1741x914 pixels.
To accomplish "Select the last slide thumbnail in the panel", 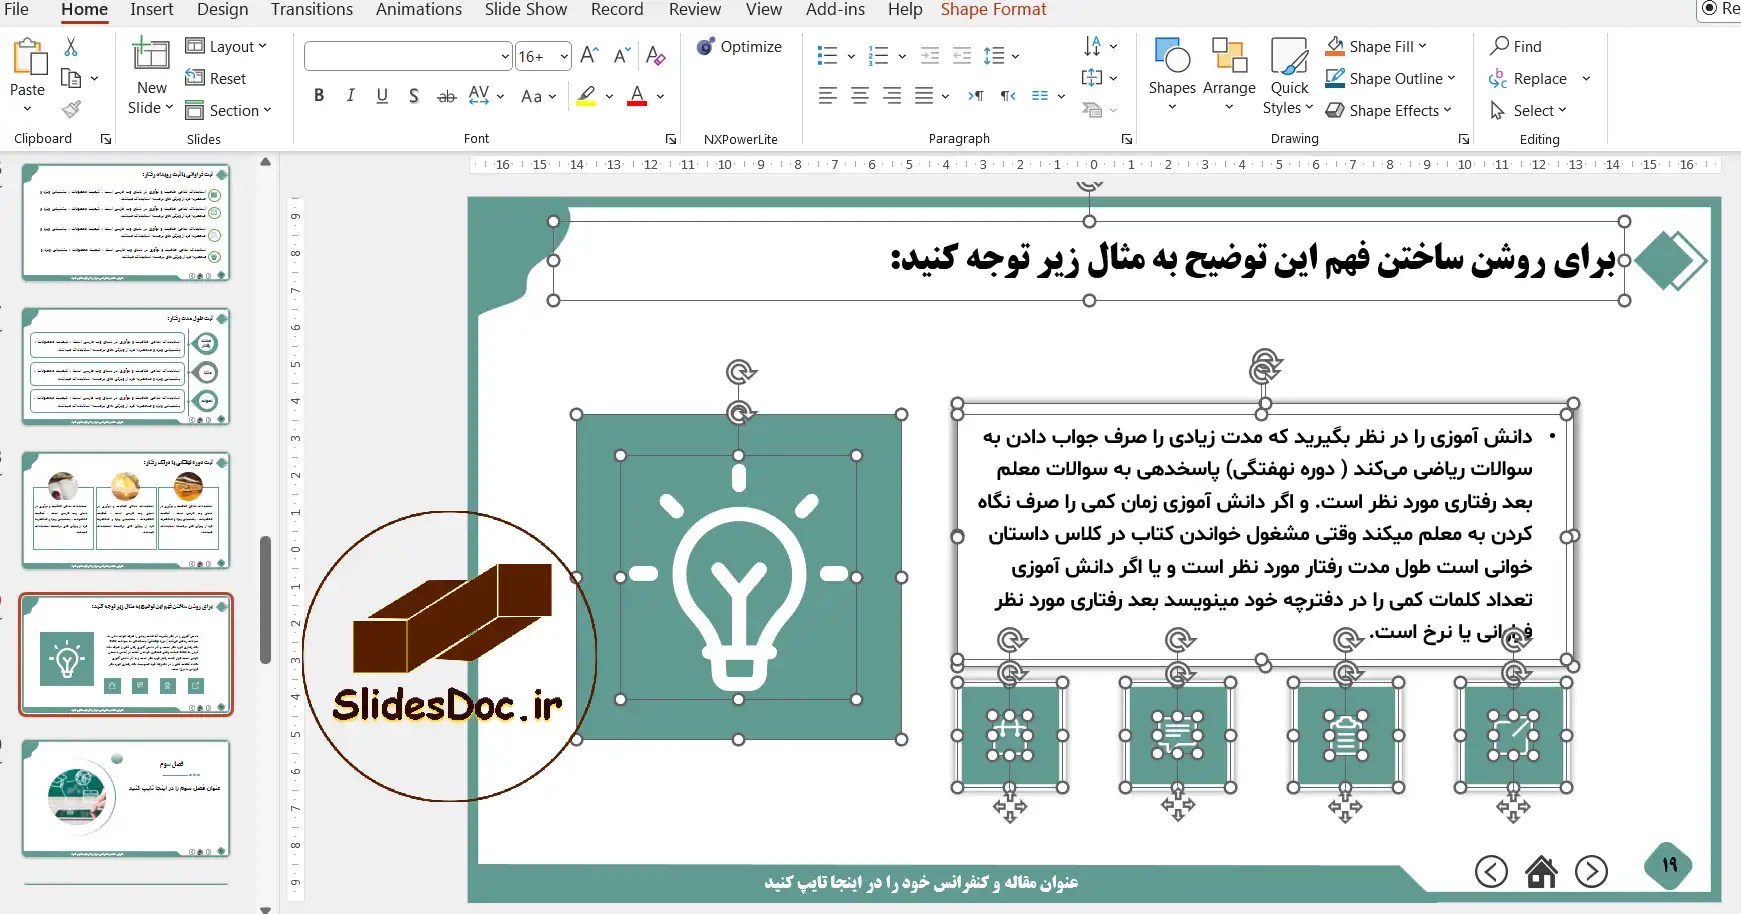I will coord(125,799).
